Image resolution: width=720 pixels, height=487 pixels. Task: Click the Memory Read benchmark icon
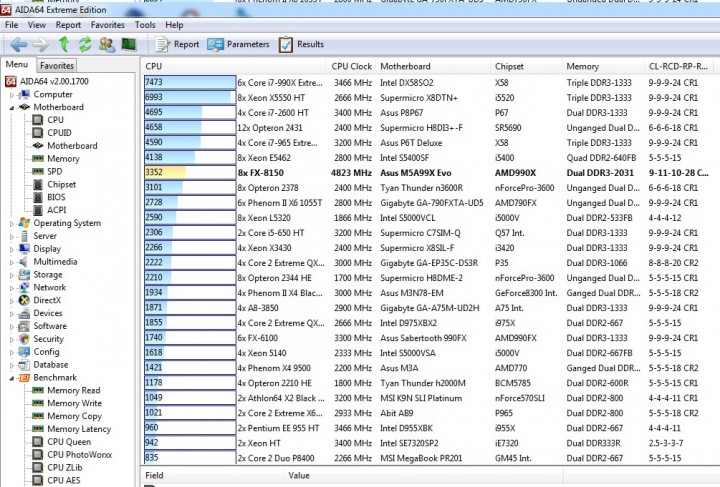point(38,390)
